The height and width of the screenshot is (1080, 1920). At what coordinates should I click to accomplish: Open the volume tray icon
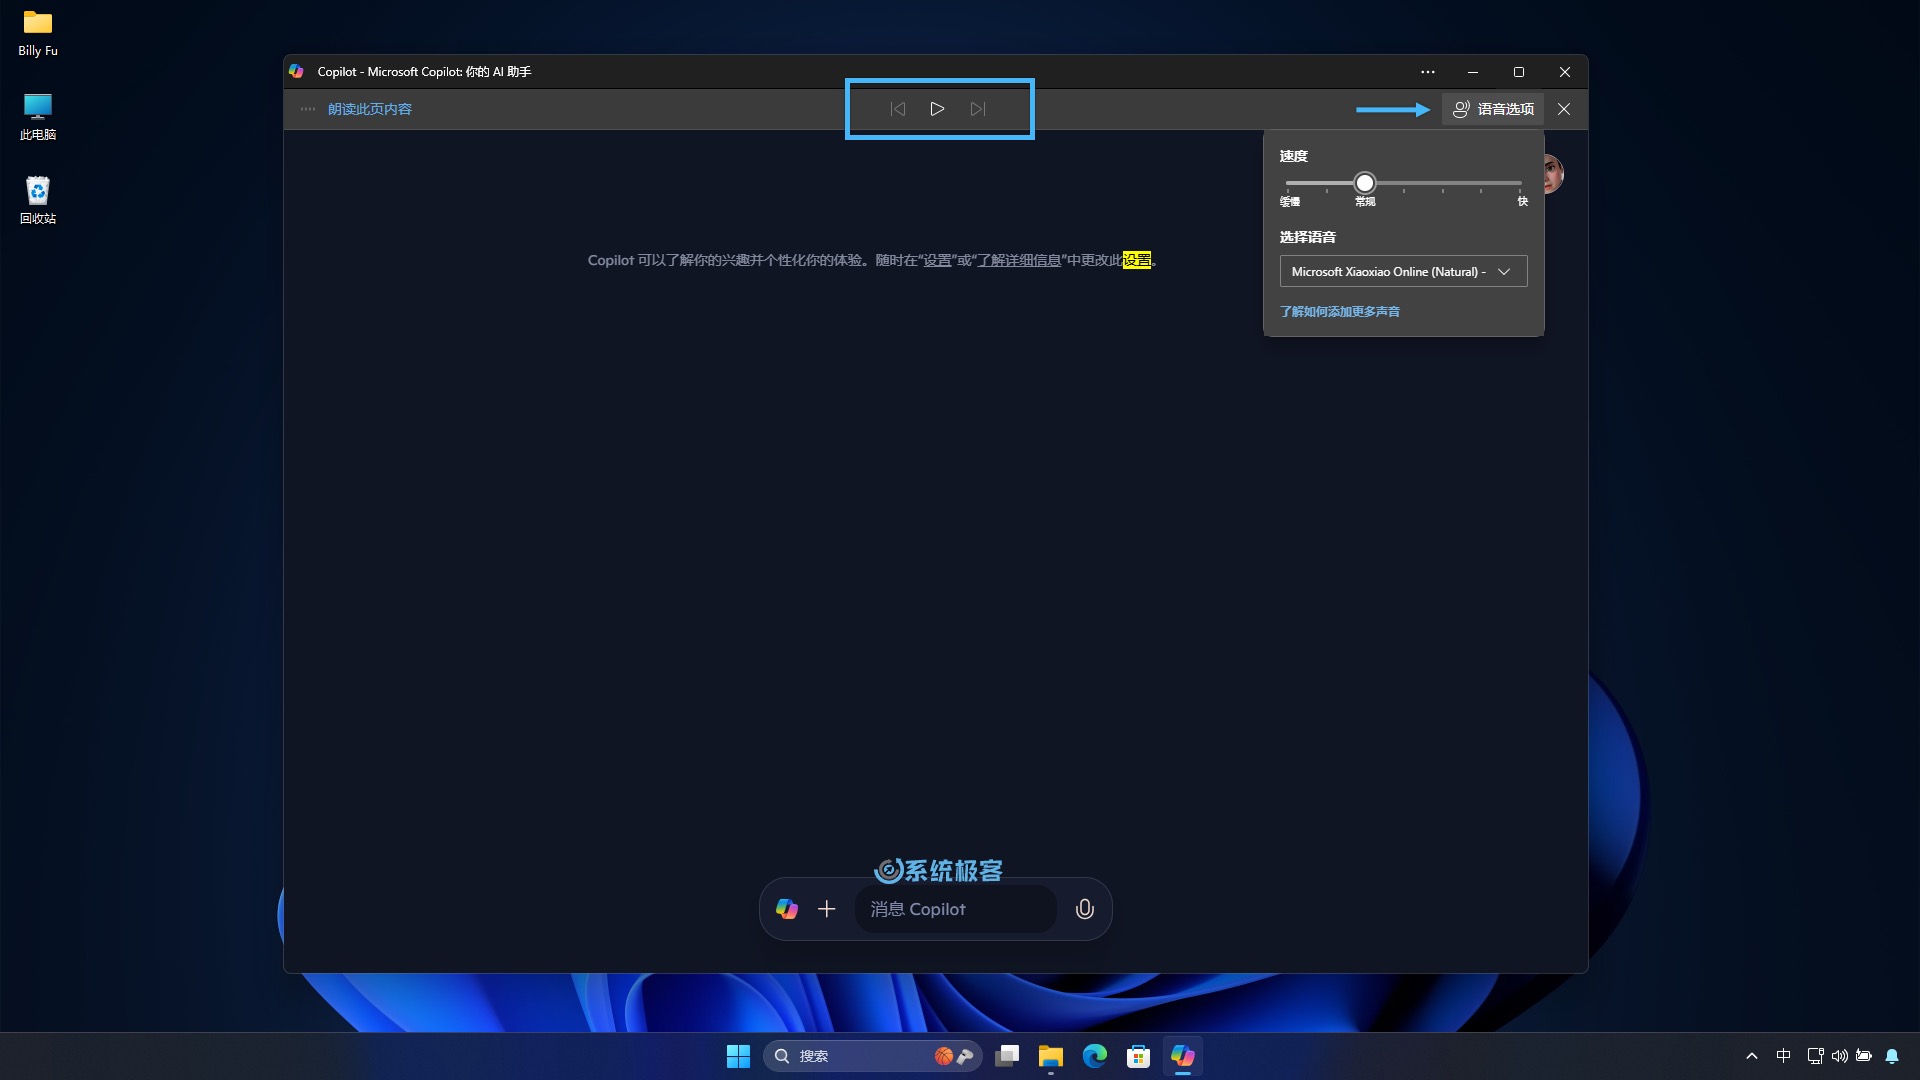1839,1056
